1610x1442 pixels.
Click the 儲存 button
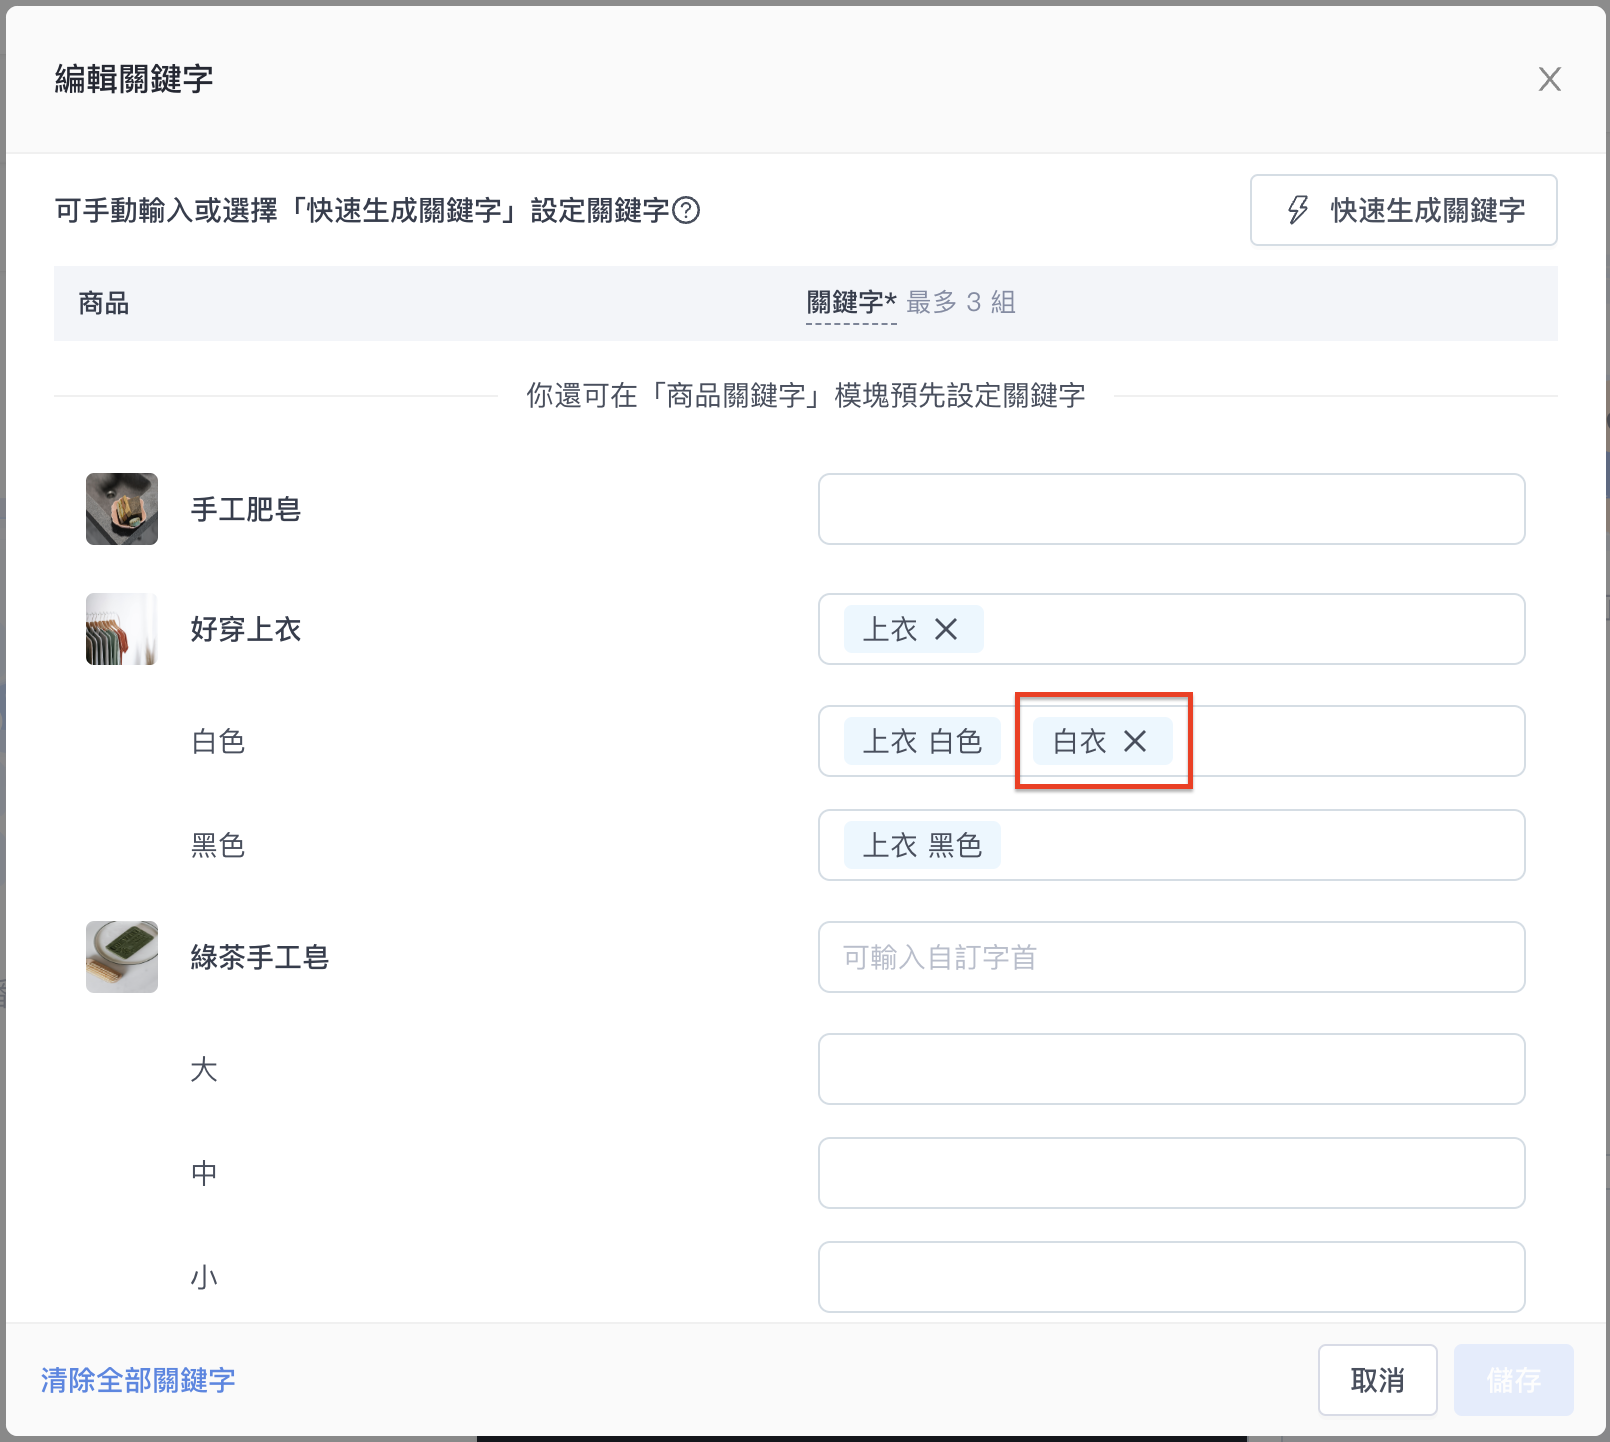point(1513,1380)
